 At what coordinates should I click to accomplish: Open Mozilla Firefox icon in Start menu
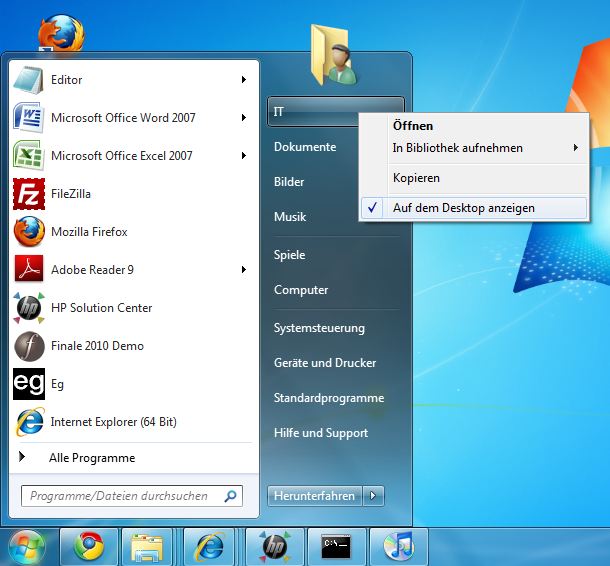[x=29, y=231]
